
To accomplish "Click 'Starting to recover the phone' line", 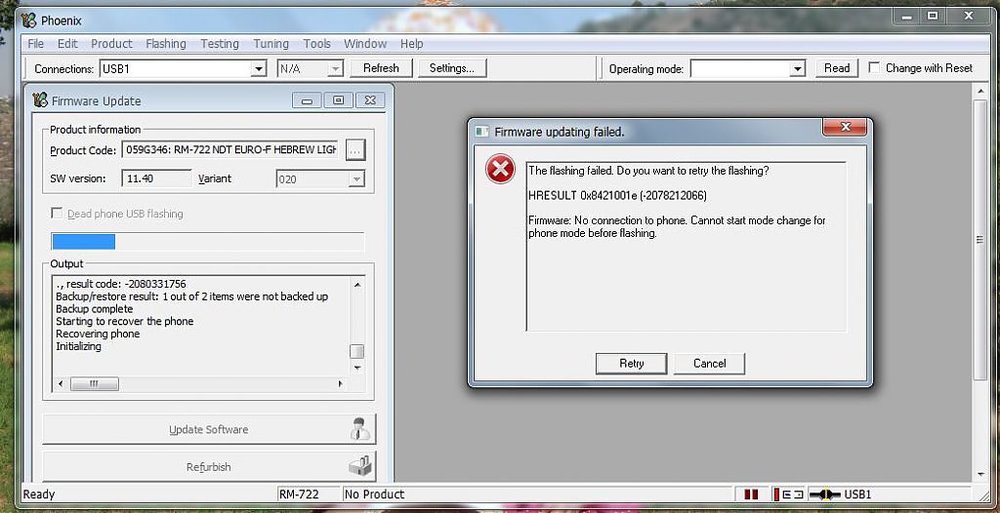I will [x=124, y=322].
